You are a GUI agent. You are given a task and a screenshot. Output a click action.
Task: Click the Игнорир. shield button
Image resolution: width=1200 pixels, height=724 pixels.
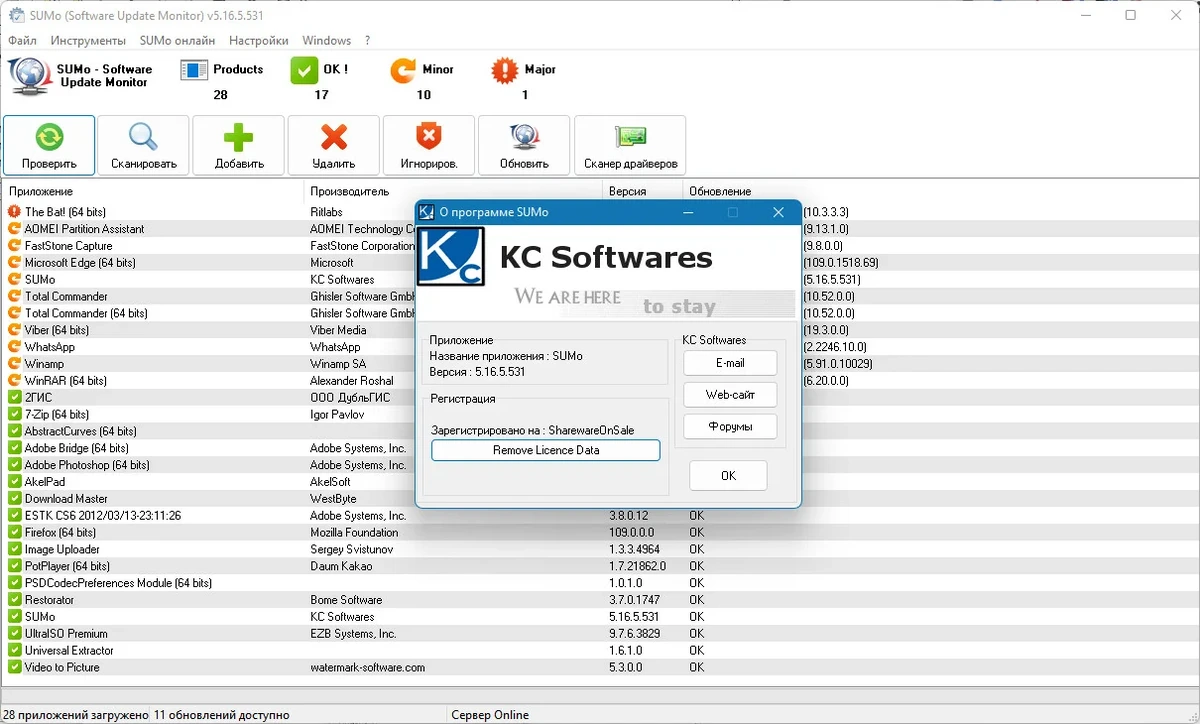point(429,146)
